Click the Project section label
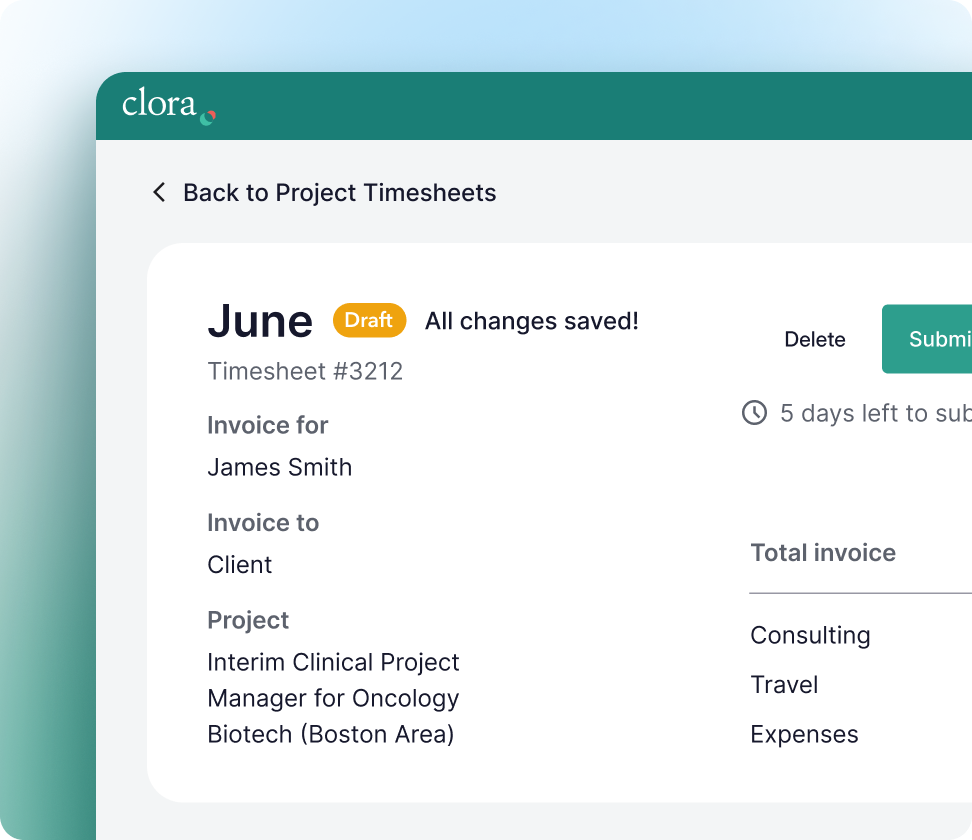The image size is (972, 840). 248,620
